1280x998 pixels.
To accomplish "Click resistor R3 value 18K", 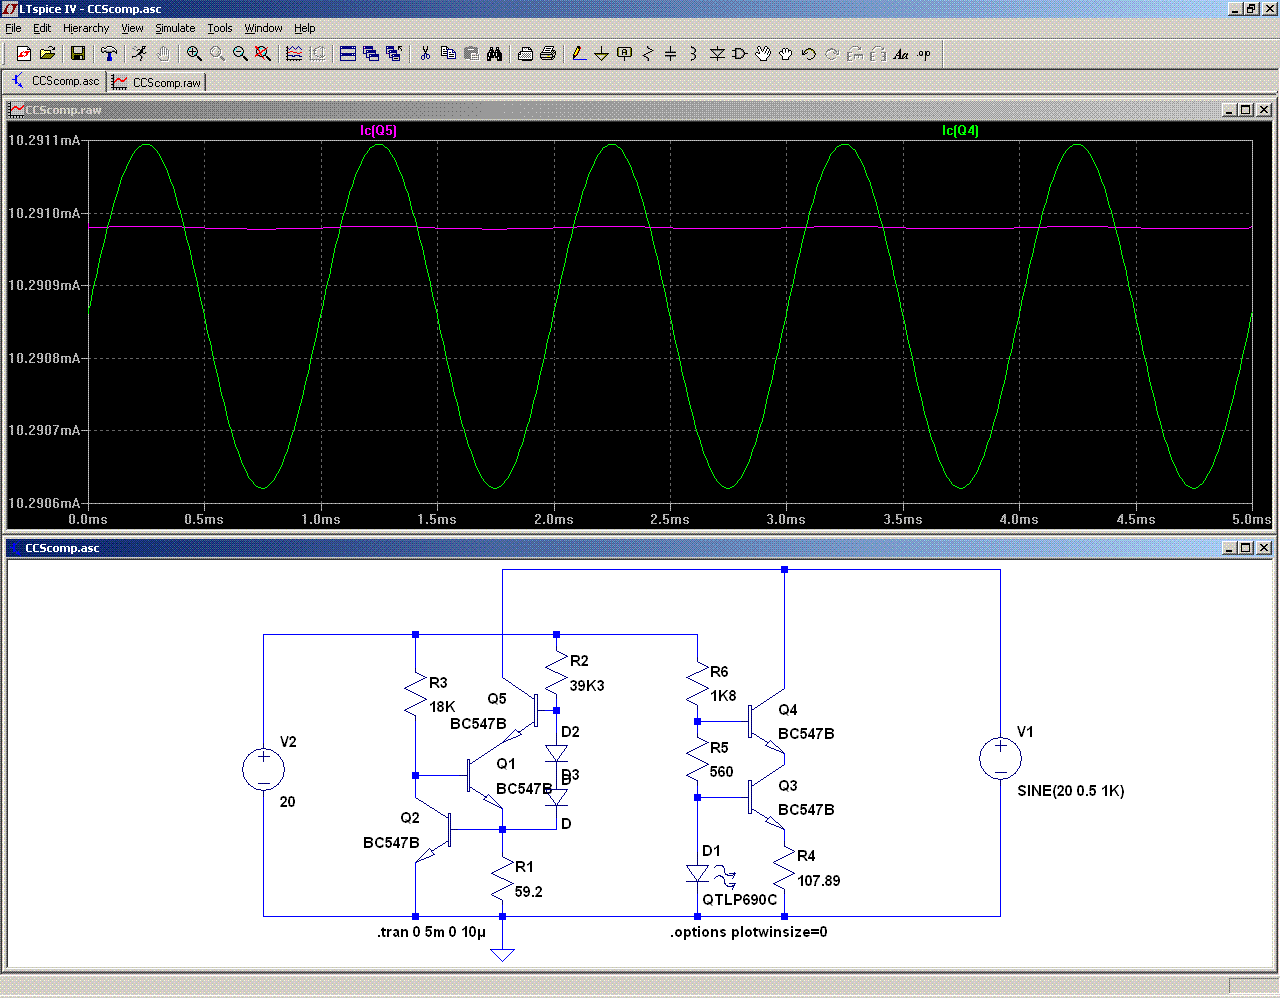I will [x=442, y=707].
